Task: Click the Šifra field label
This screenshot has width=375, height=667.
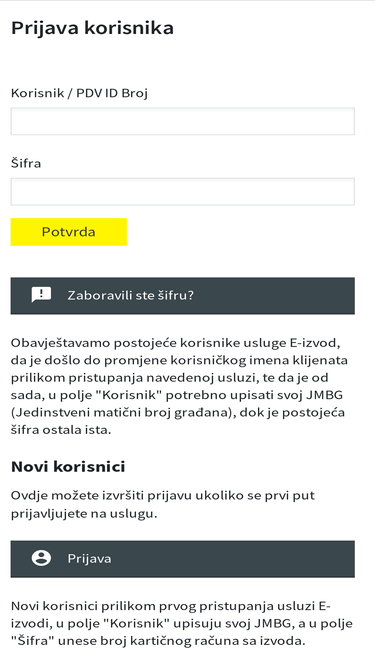Action: [26, 163]
